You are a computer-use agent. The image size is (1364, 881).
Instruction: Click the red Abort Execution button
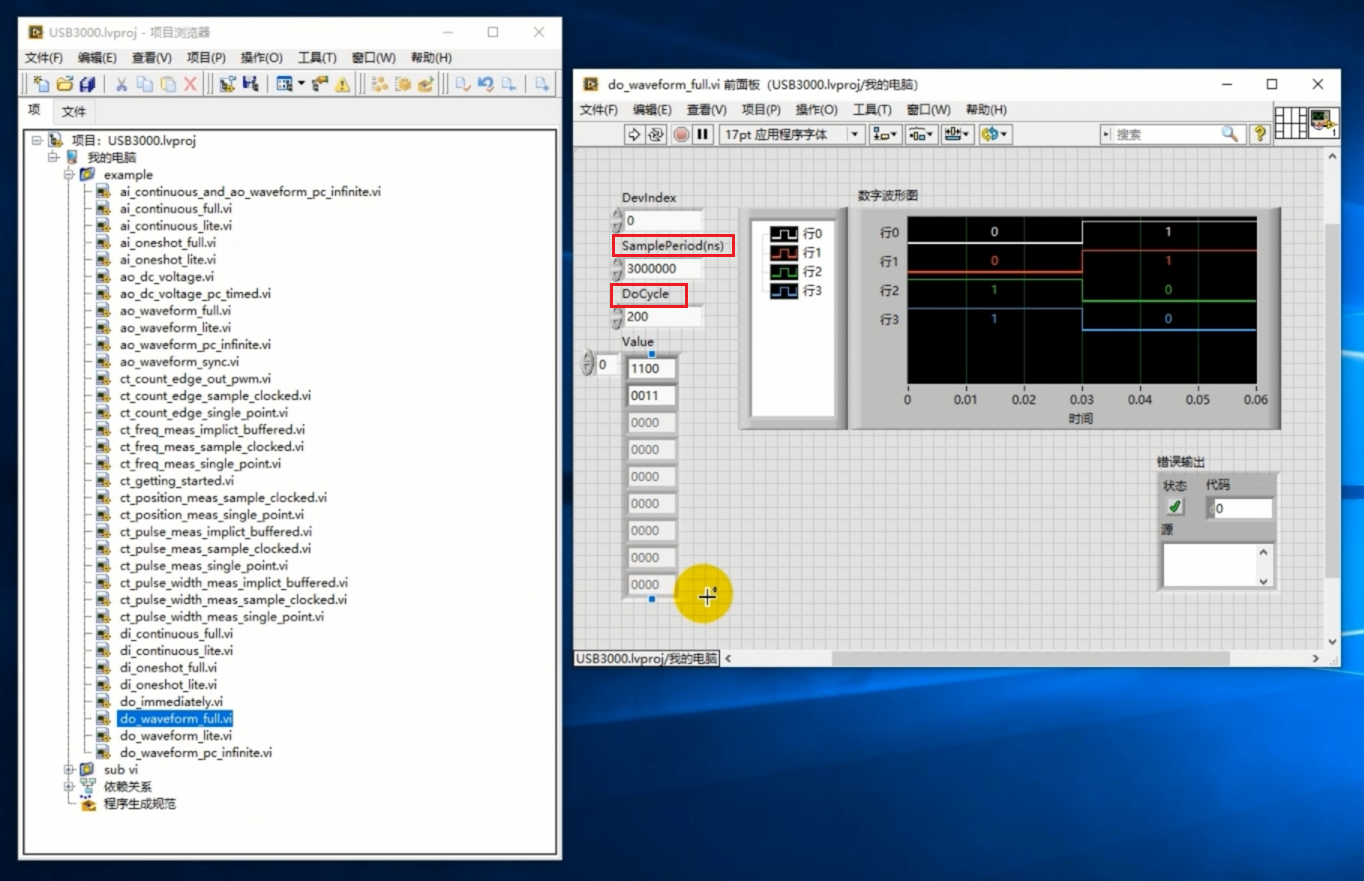click(681, 134)
